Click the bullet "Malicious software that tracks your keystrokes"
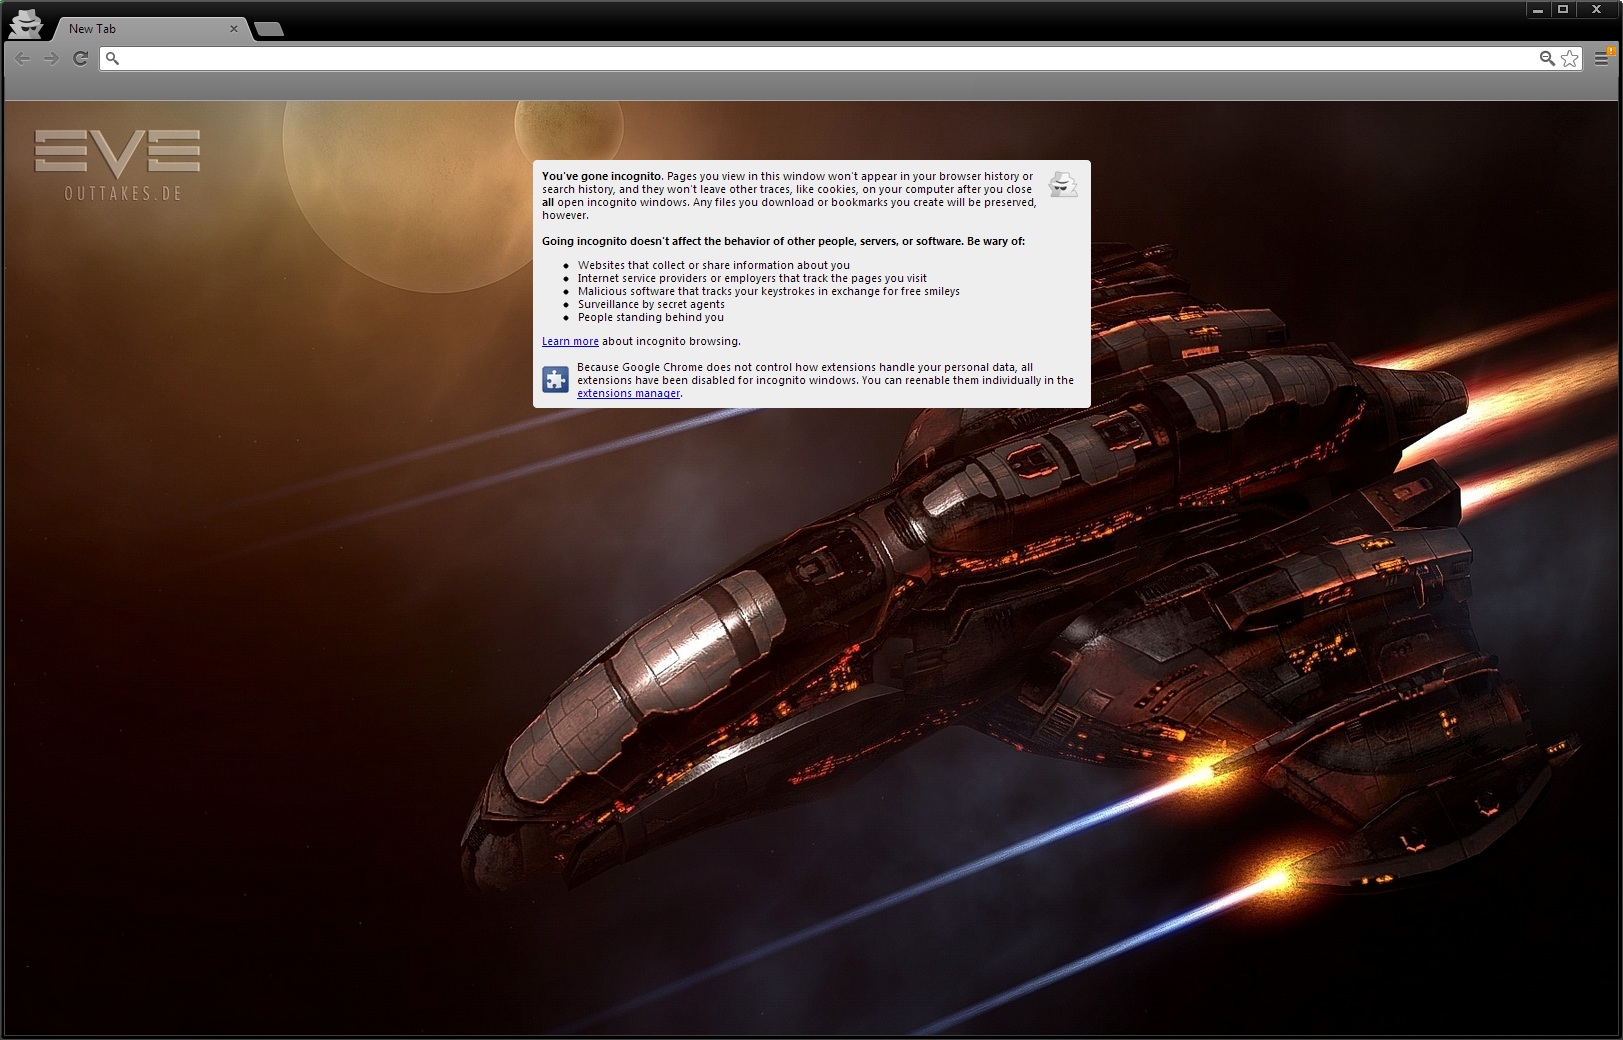 coord(768,292)
